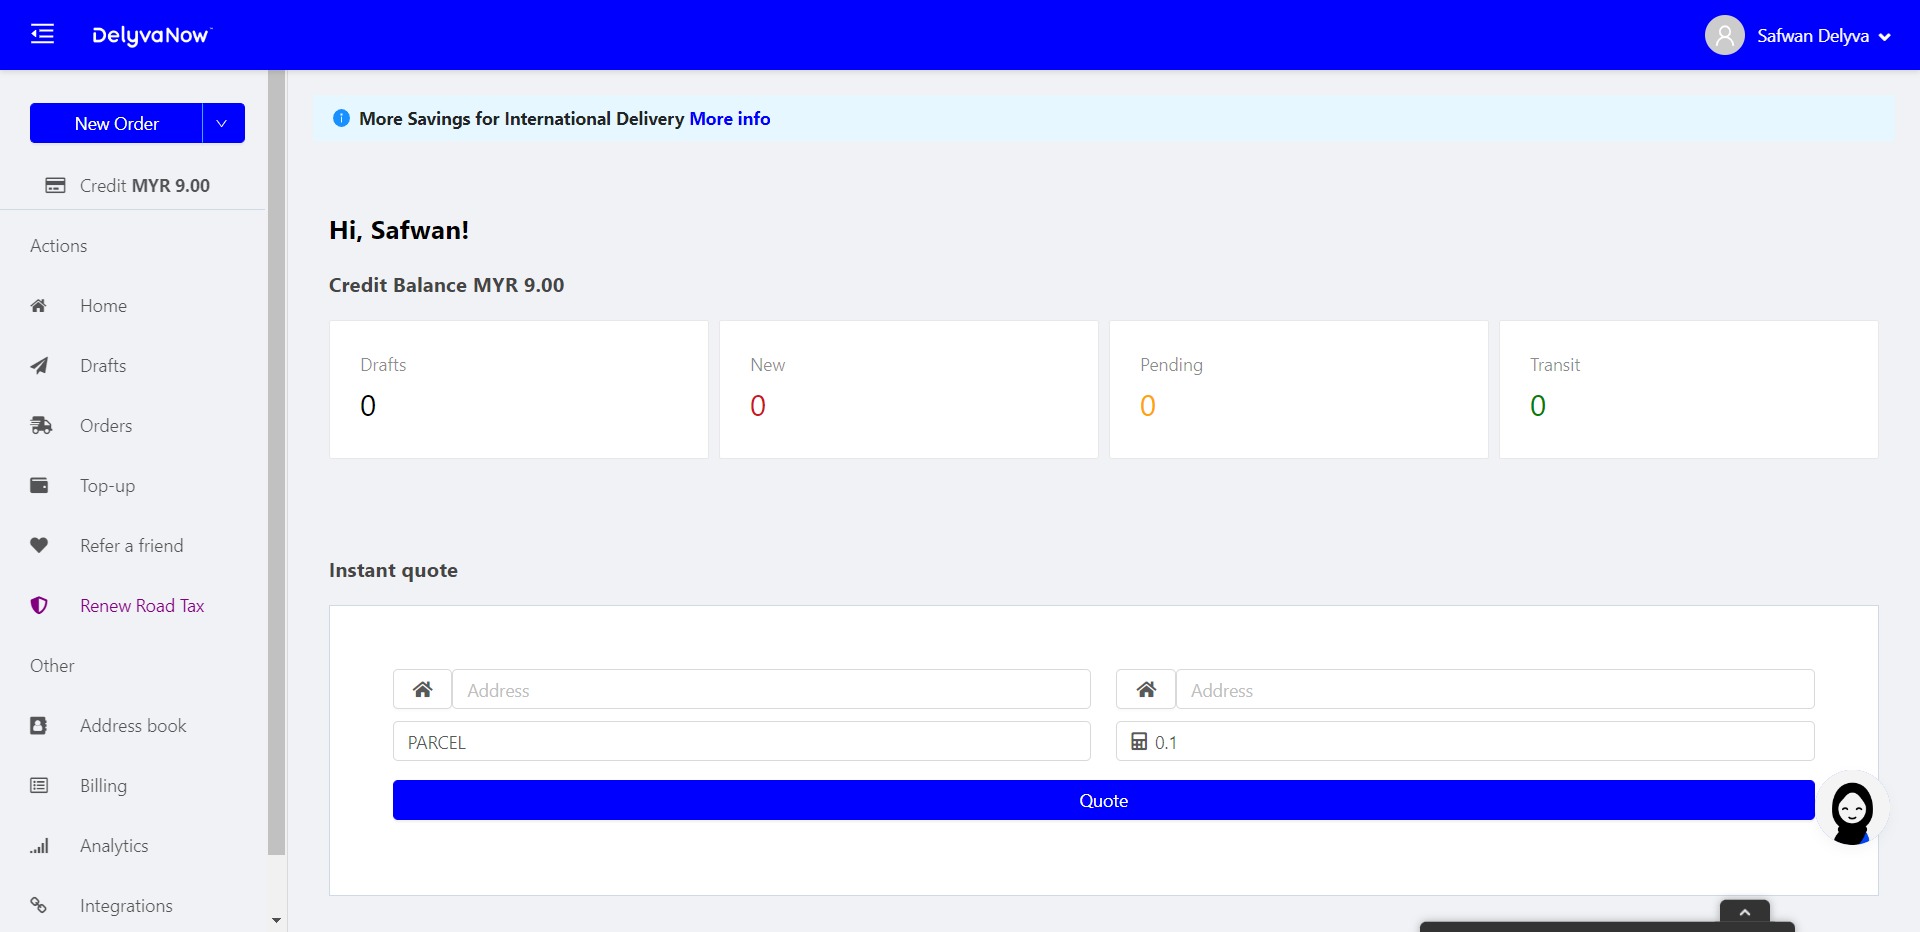Image resolution: width=1920 pixels, height=932 pixels.
Task: Click the pickup address home icon
Action: pyautogui.click(x=422, y=689)
